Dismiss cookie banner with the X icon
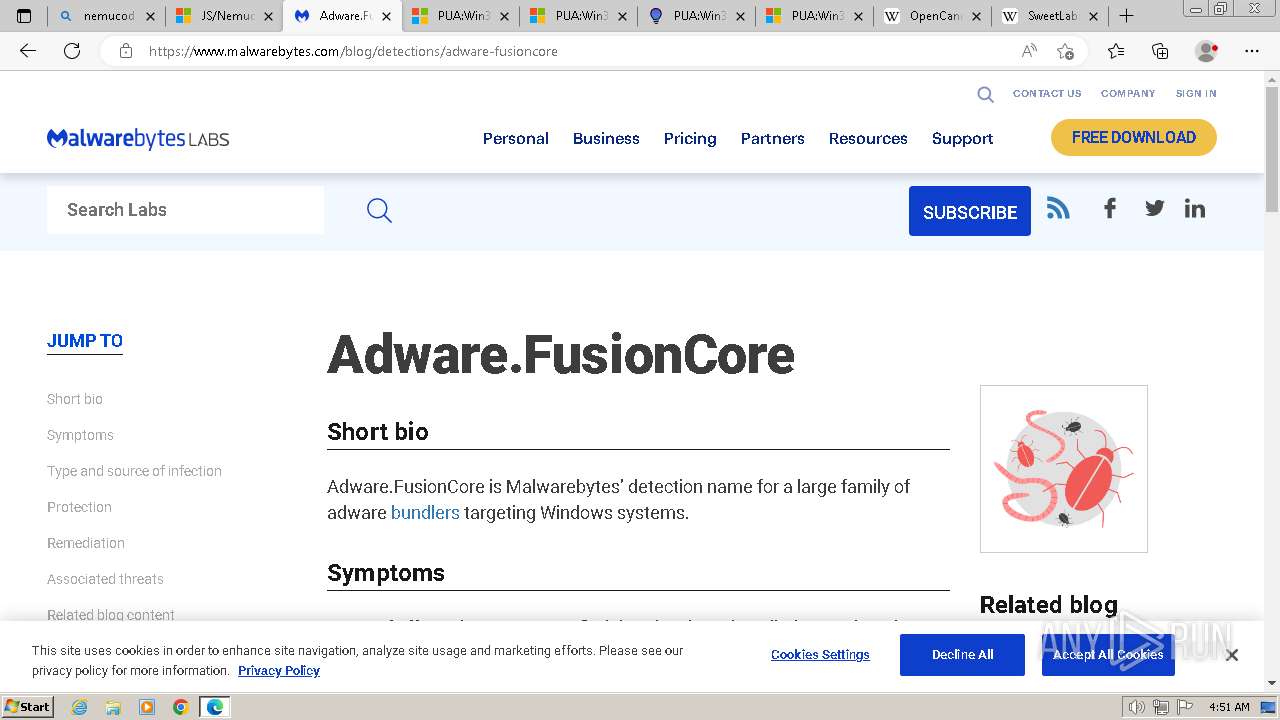The height and width of the screenshot is (720, 1280). [x=1232, y=655]
